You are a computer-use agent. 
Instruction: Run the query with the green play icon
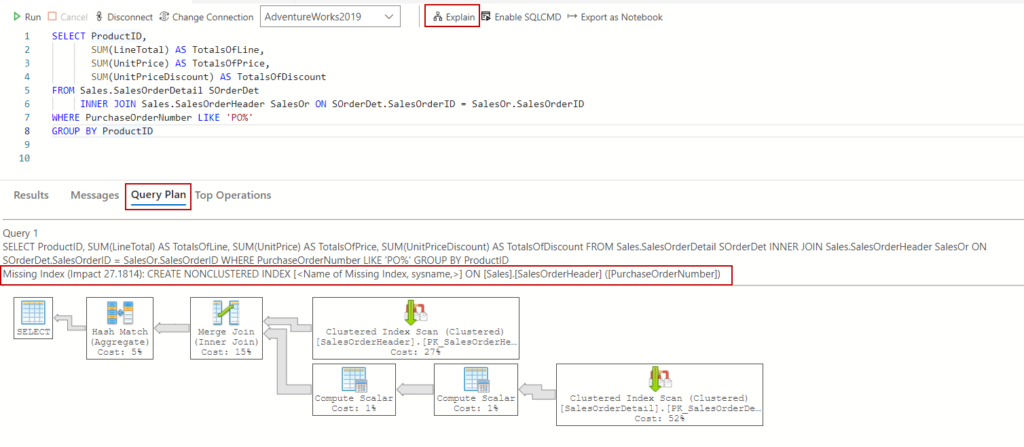(17, 17)
